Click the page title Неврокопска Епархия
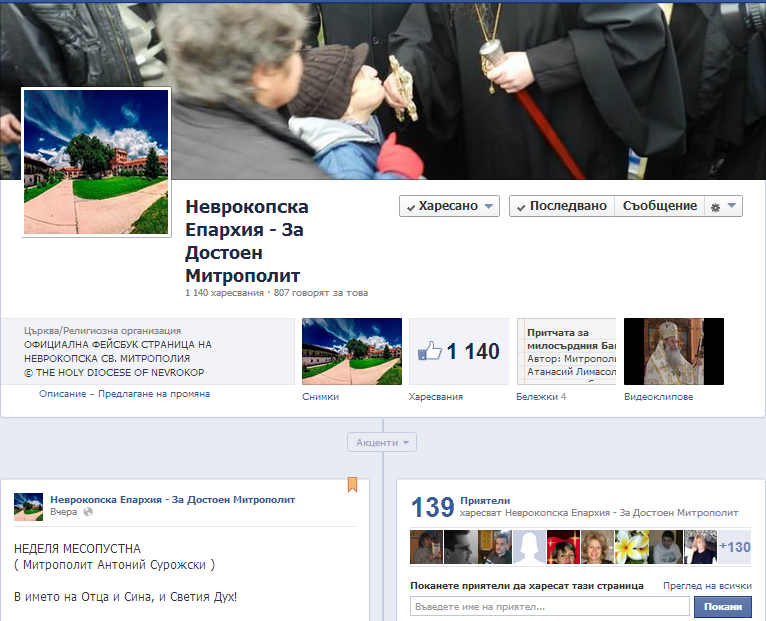Viewport: 766px width, 621px height. (x=247, y=241)
